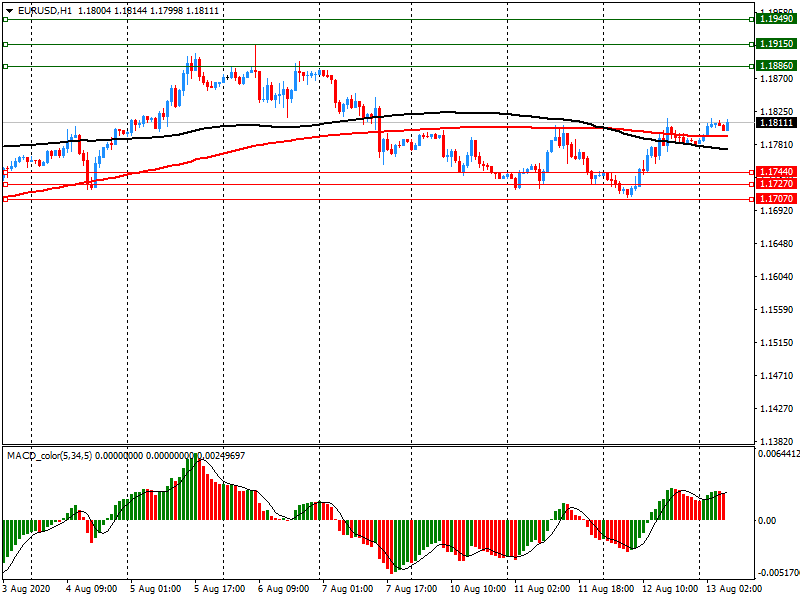This screenshot has height=600, width=800.
Task: Click the 10 Aug 10:00 time label
Action: (478, 589)
